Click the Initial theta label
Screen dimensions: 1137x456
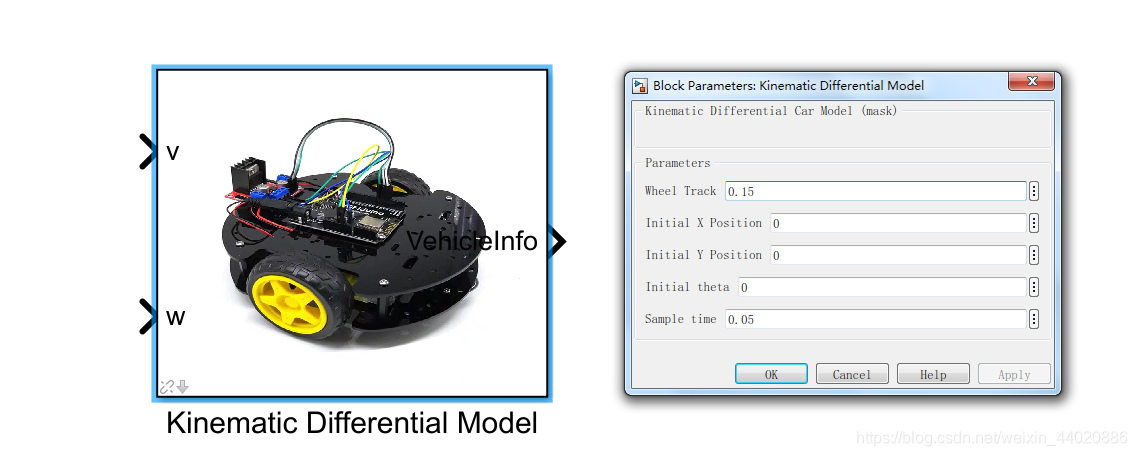(687, 287)
